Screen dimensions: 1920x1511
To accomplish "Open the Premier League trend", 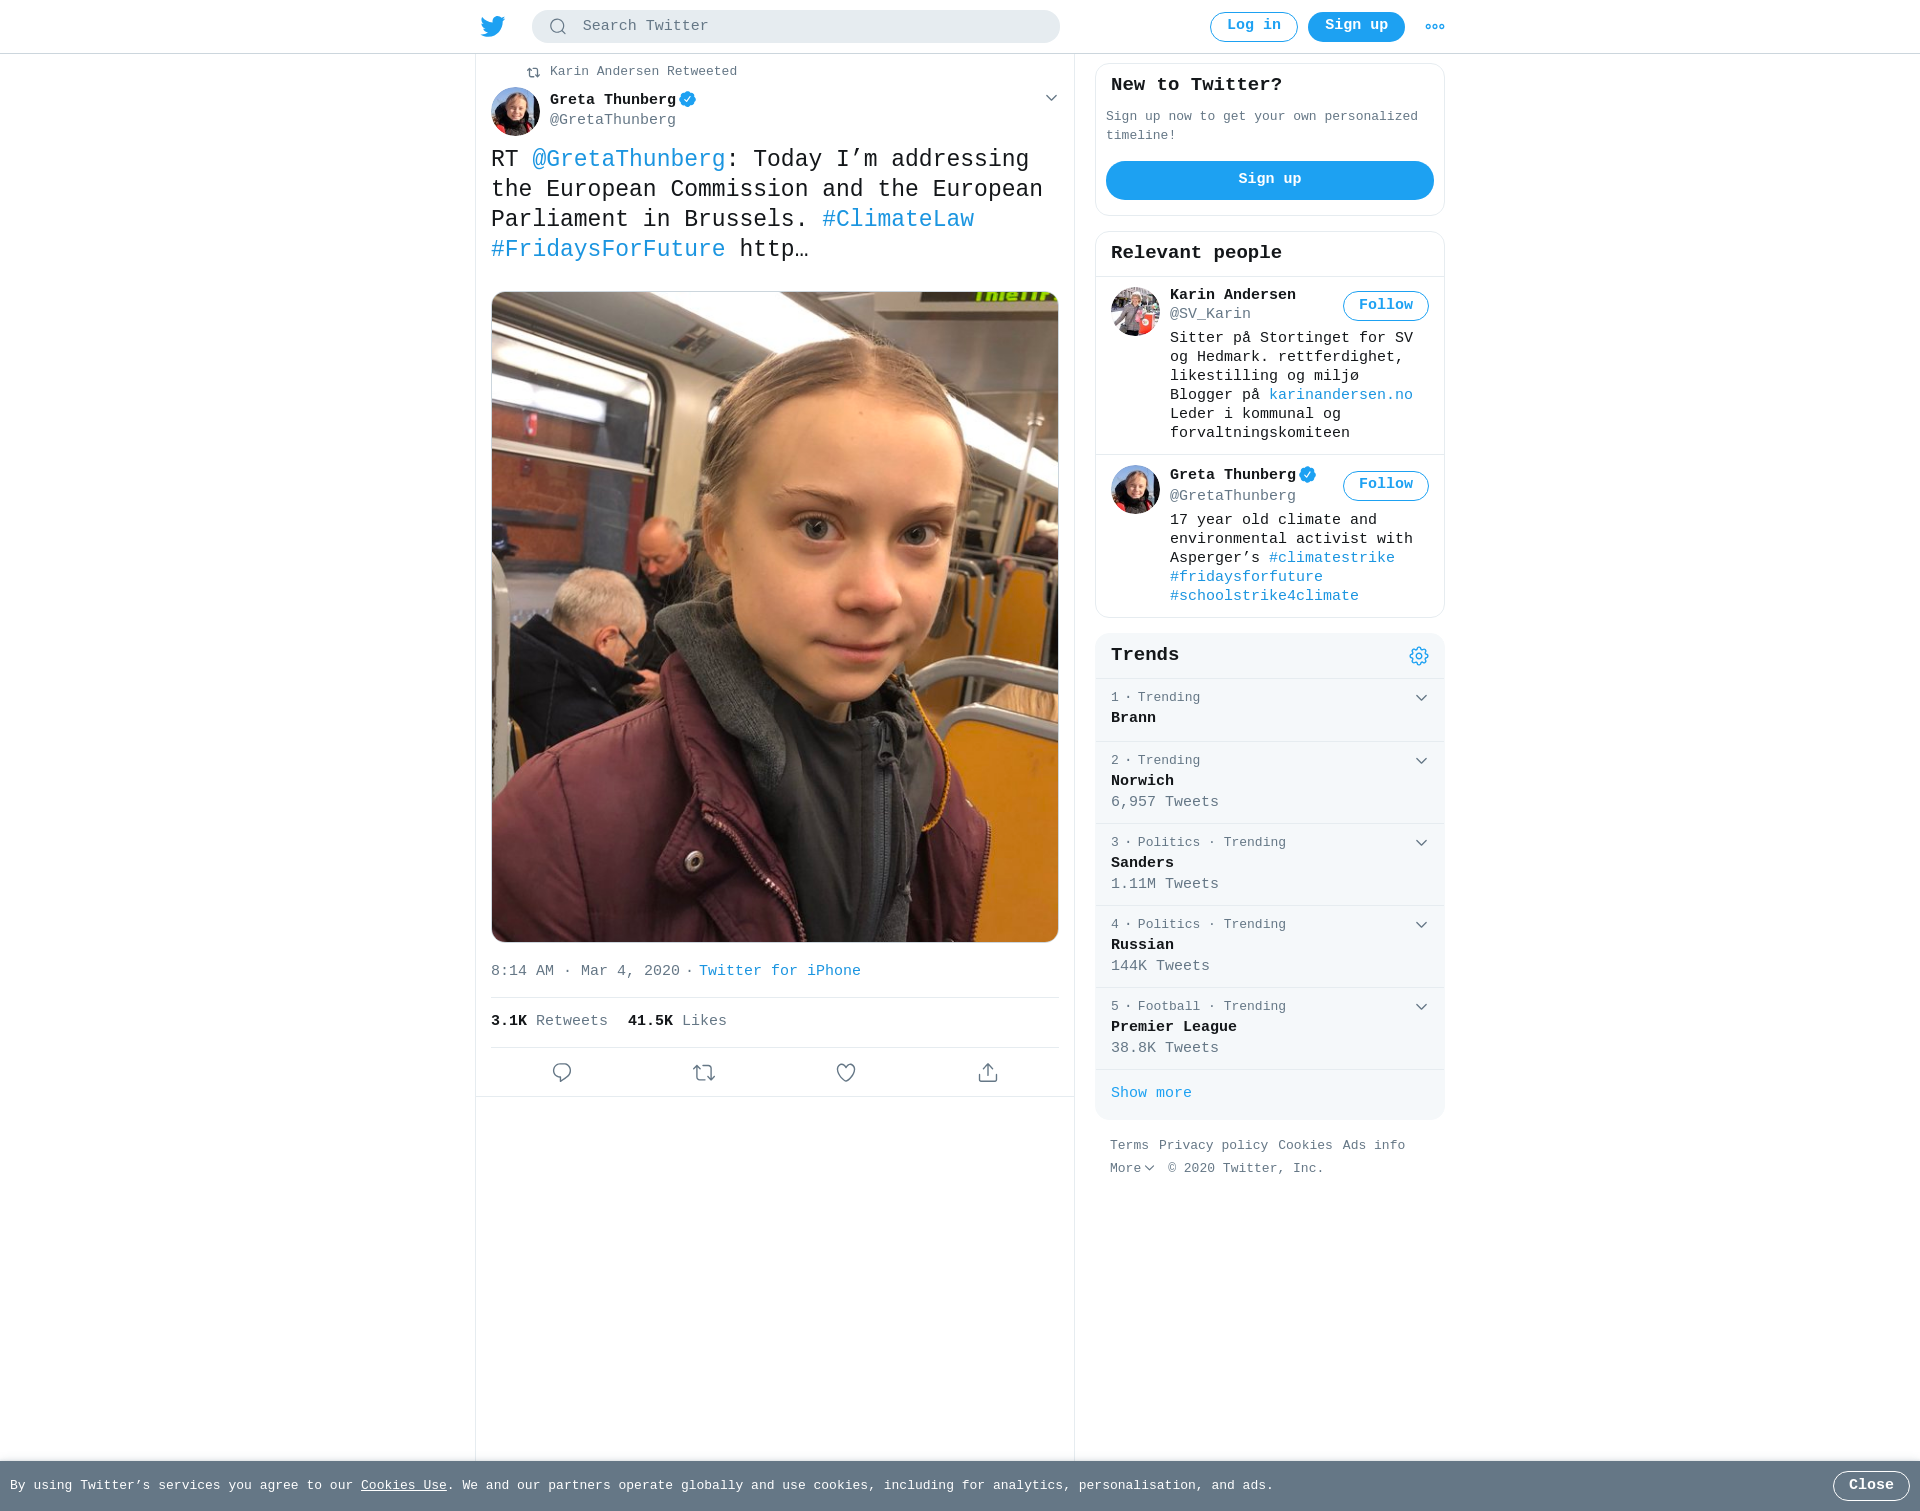I will pos(1270,1028).
